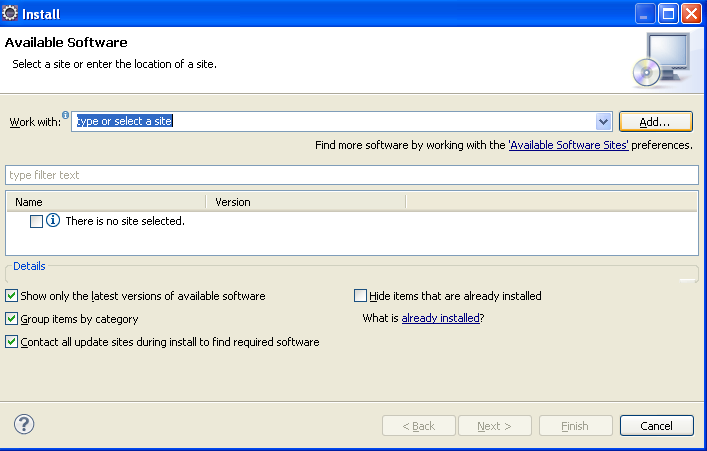The height and width of the screenshot is (451, 707).
Task: Enable 'Hide items that are already installed'
Action: click(x=361, y=296)
